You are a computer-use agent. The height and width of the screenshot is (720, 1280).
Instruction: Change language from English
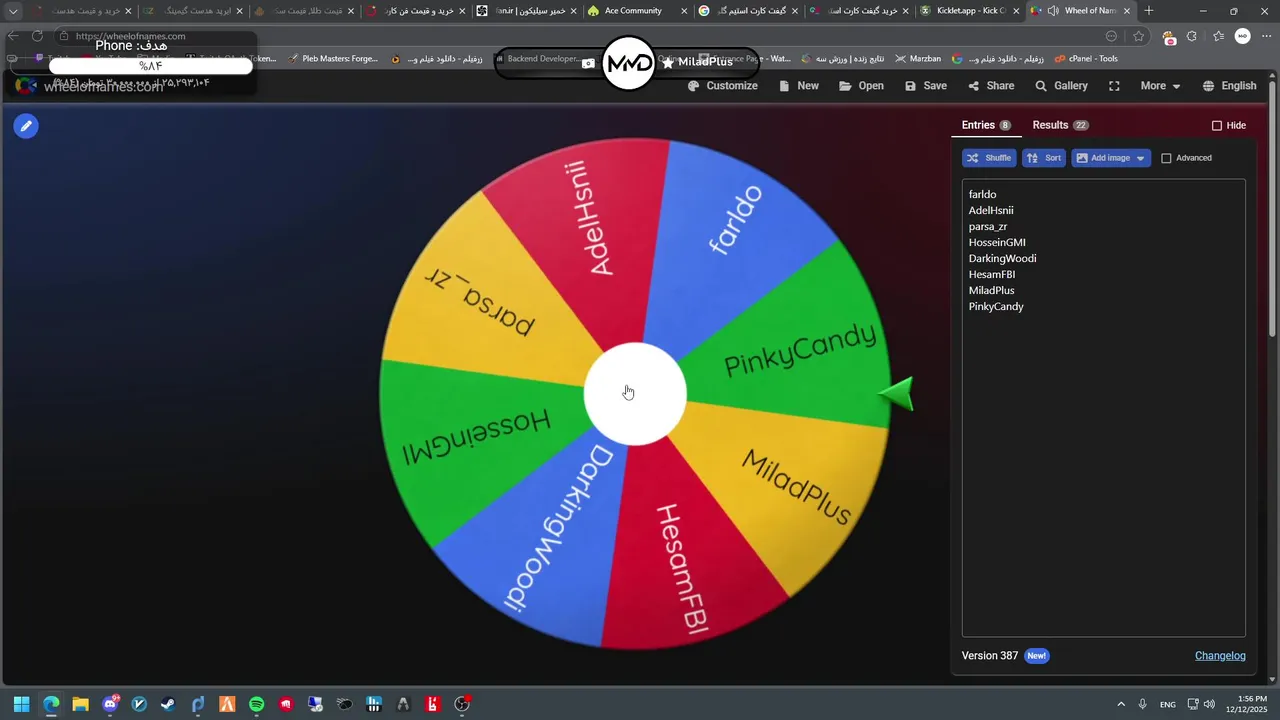click(x=1229, y=86)
